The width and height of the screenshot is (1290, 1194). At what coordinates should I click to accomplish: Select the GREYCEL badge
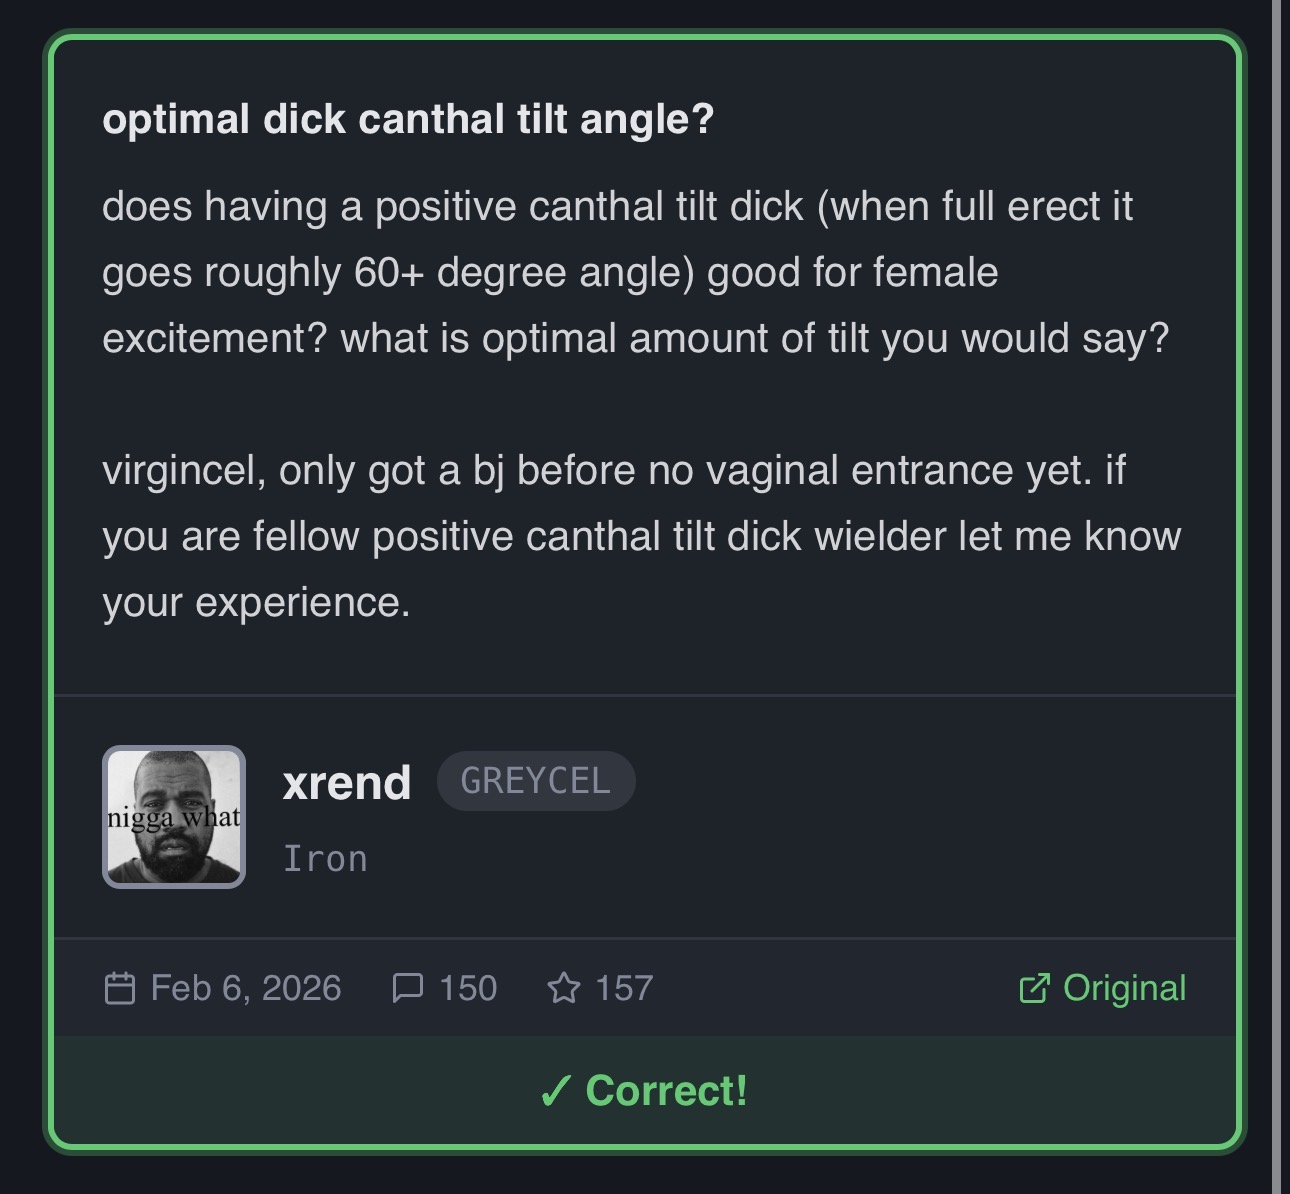536,781
